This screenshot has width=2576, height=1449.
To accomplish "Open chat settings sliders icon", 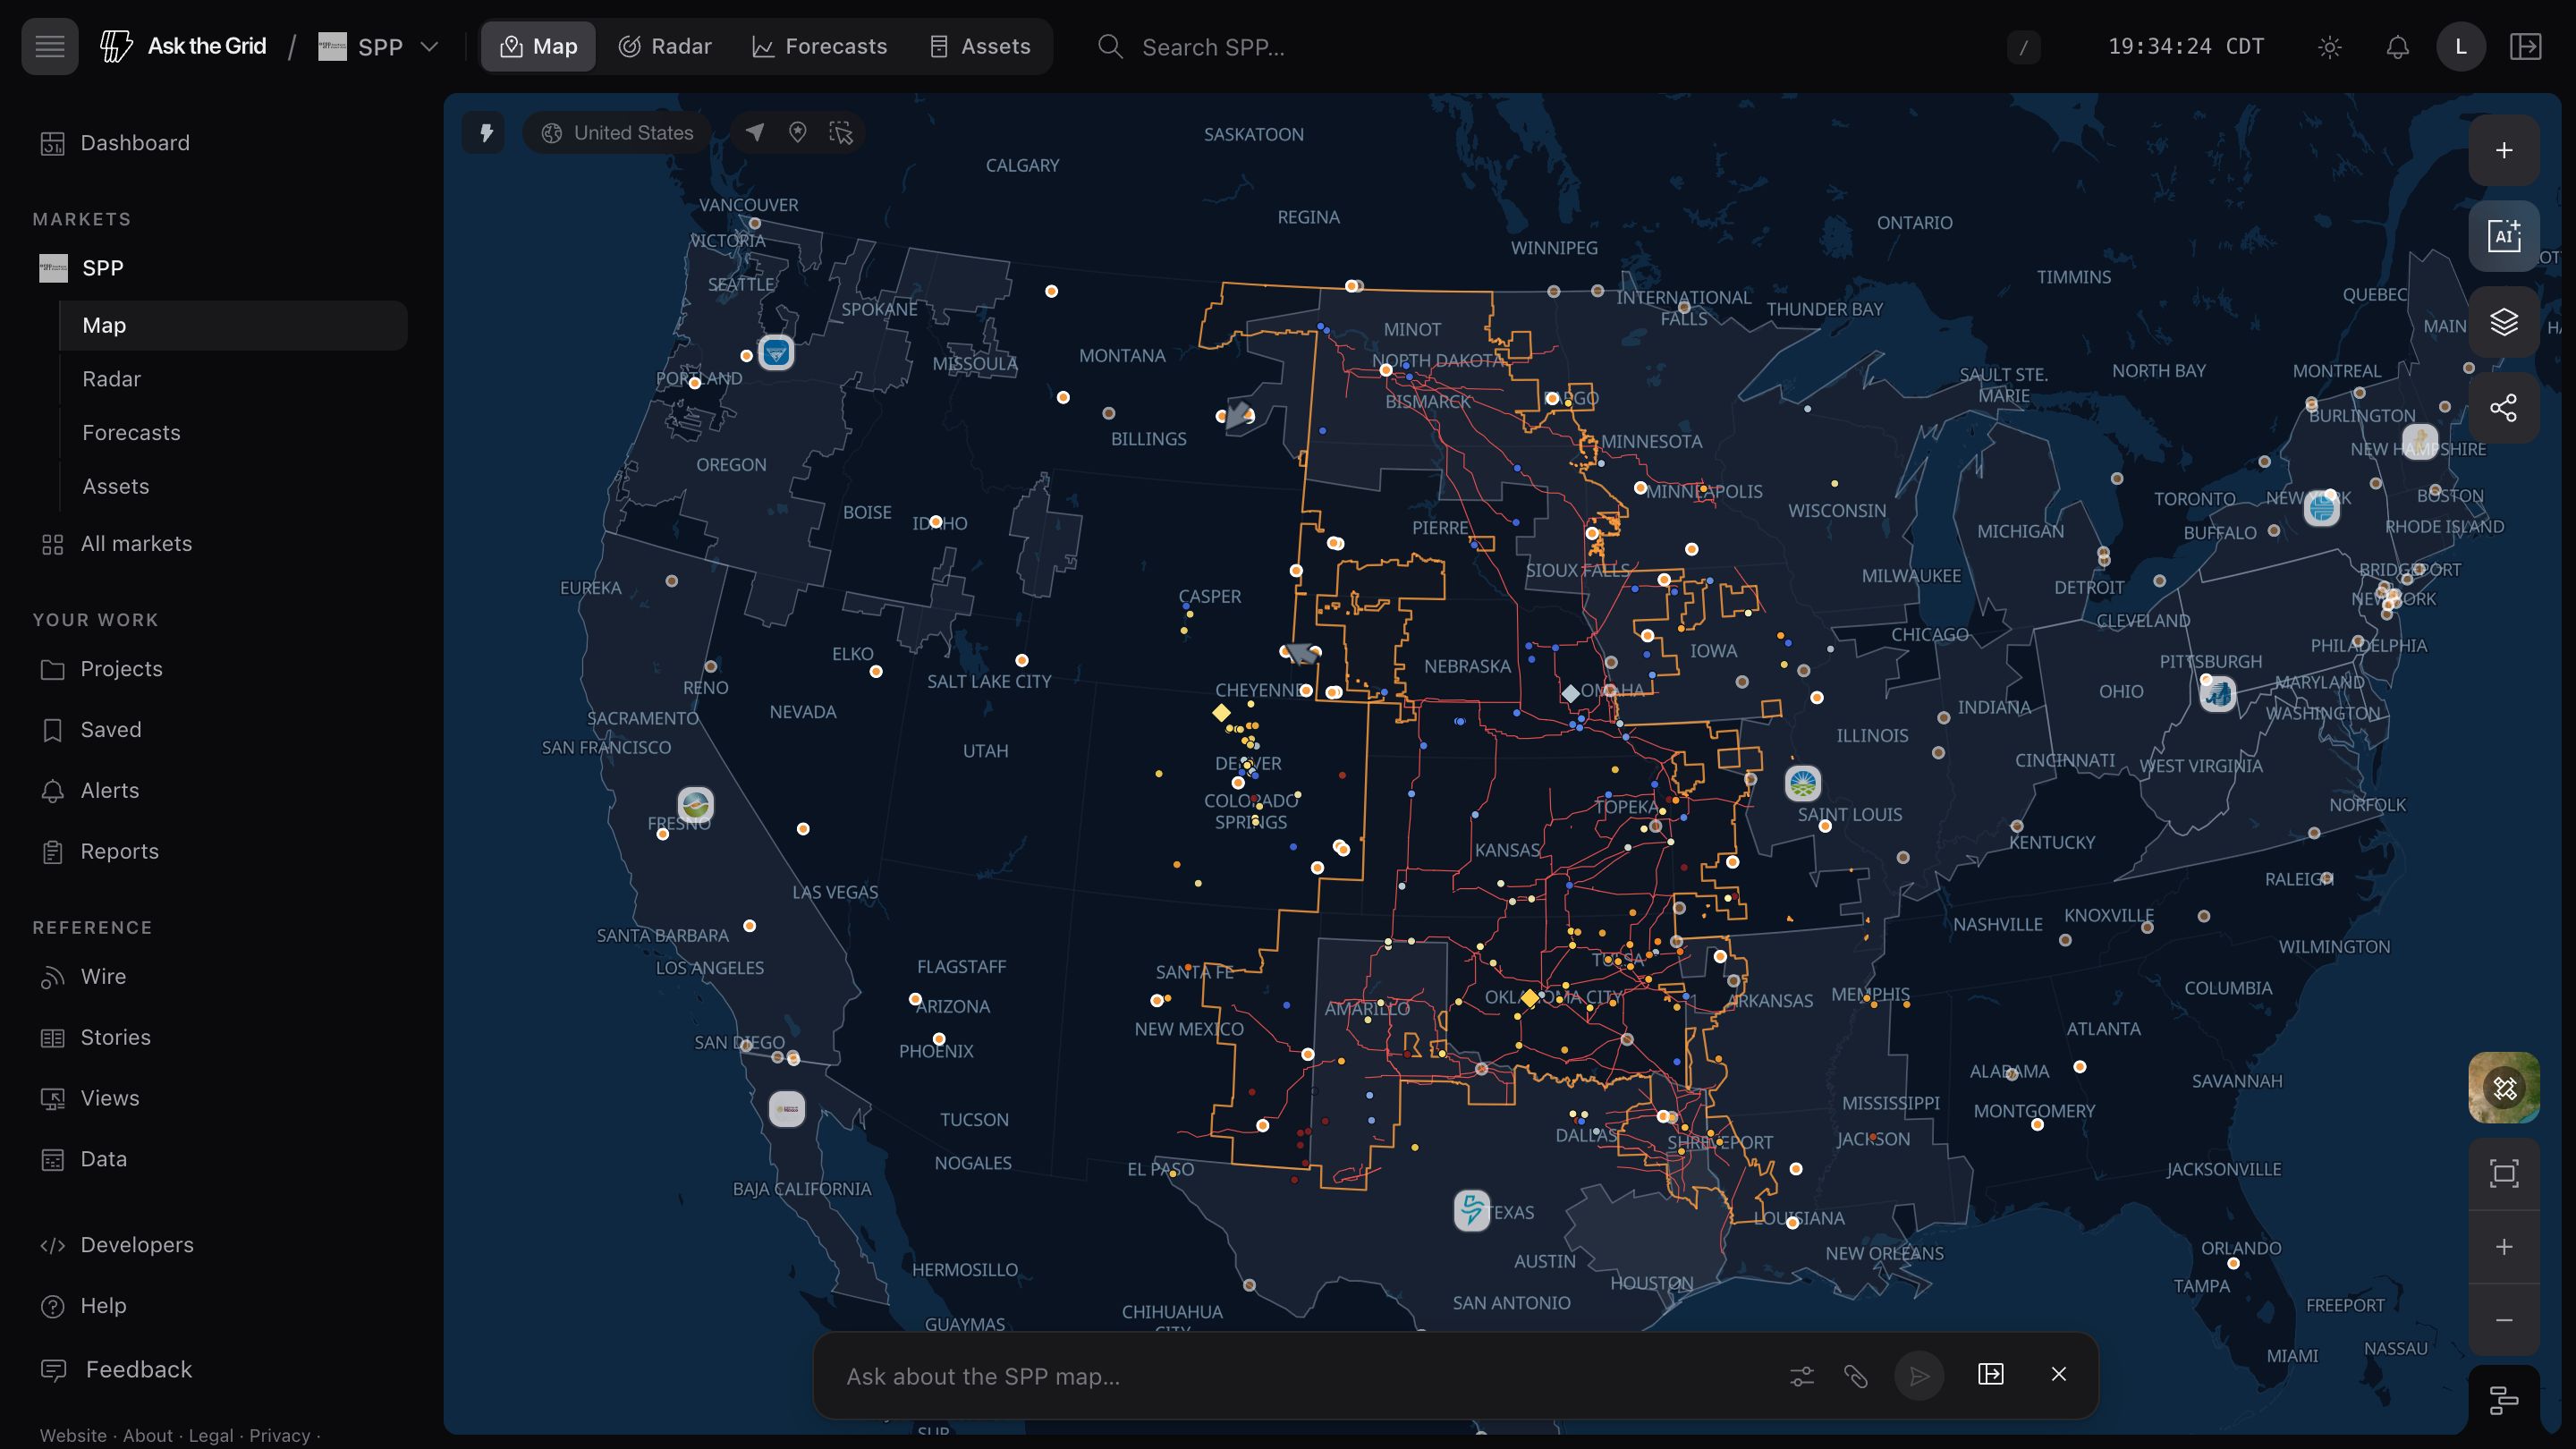I will [1802, 1376].
